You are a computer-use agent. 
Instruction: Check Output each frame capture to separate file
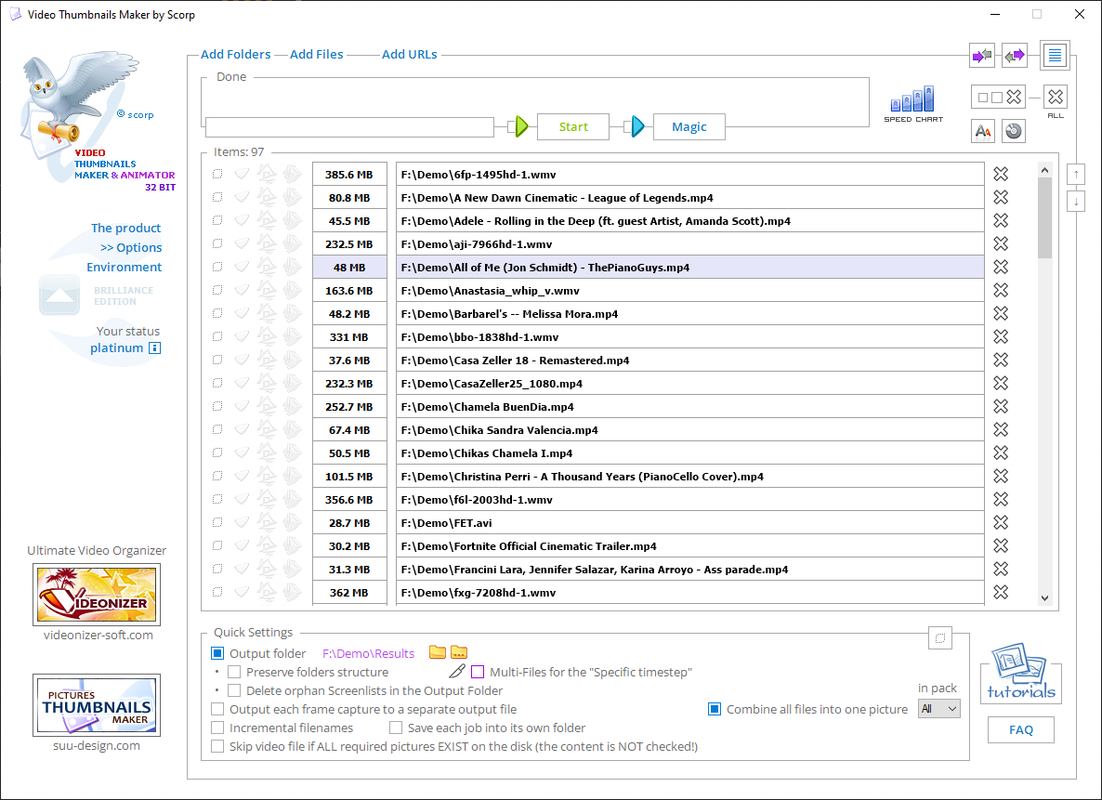[x=218, y=709]
